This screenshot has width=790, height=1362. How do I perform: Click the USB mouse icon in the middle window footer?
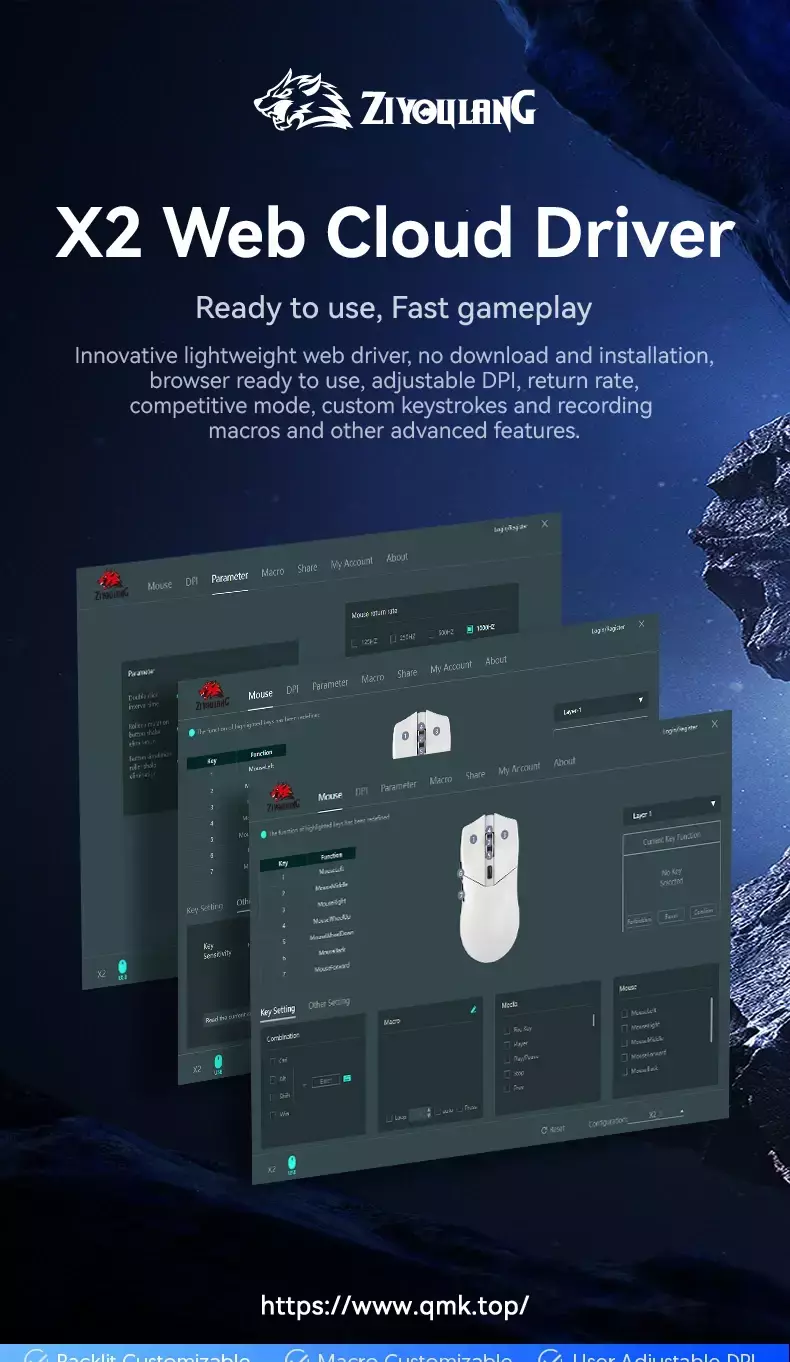point(218,1062)
